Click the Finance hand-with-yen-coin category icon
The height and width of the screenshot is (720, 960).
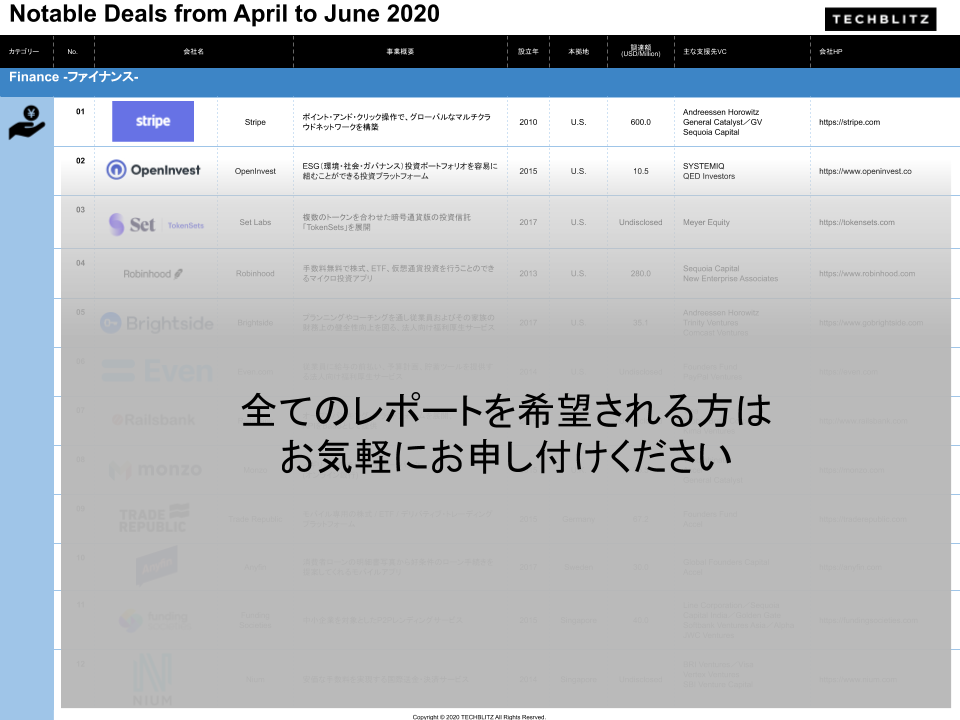pos(27,122)
